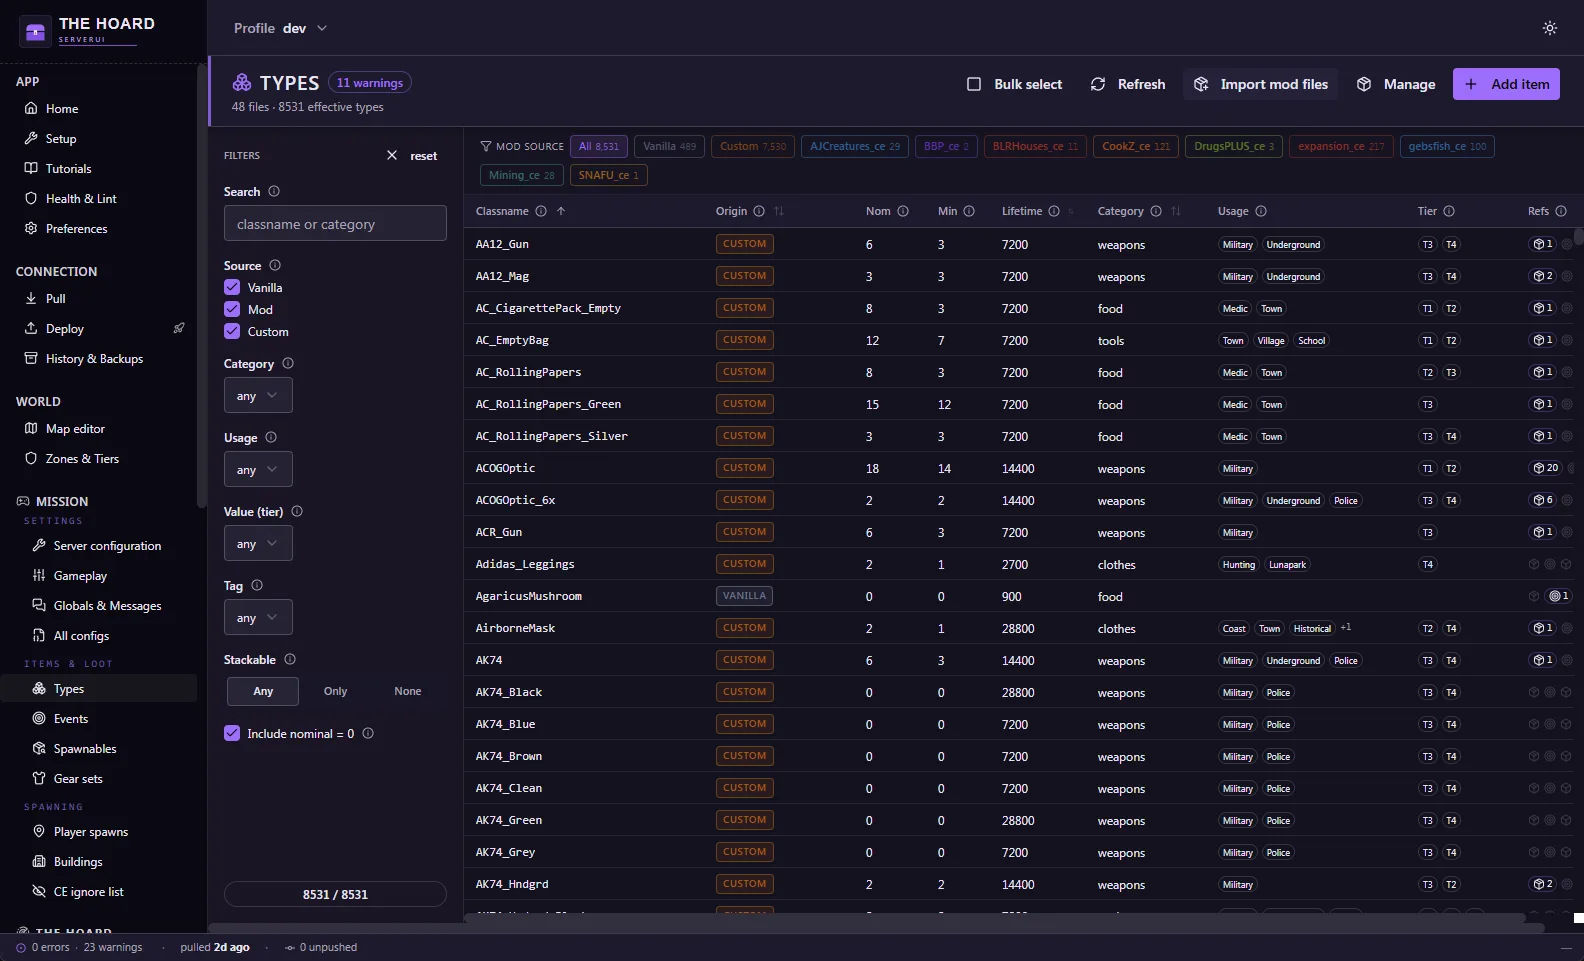Click the classname or category search field
The width and height of the screenshot is (1584, 961).
click(335, 223)
